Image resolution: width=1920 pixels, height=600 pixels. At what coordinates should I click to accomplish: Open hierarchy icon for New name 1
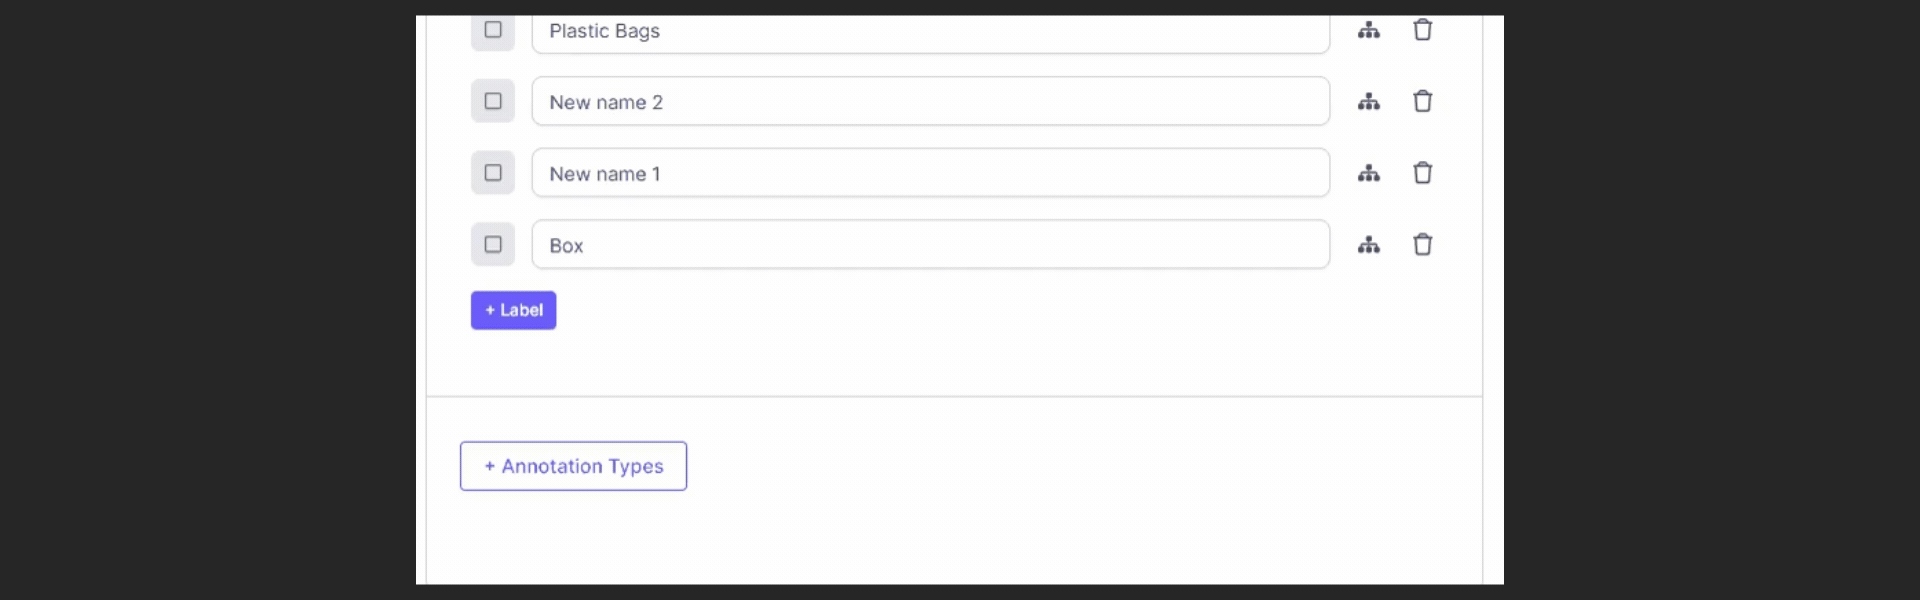click(1369, 174)
